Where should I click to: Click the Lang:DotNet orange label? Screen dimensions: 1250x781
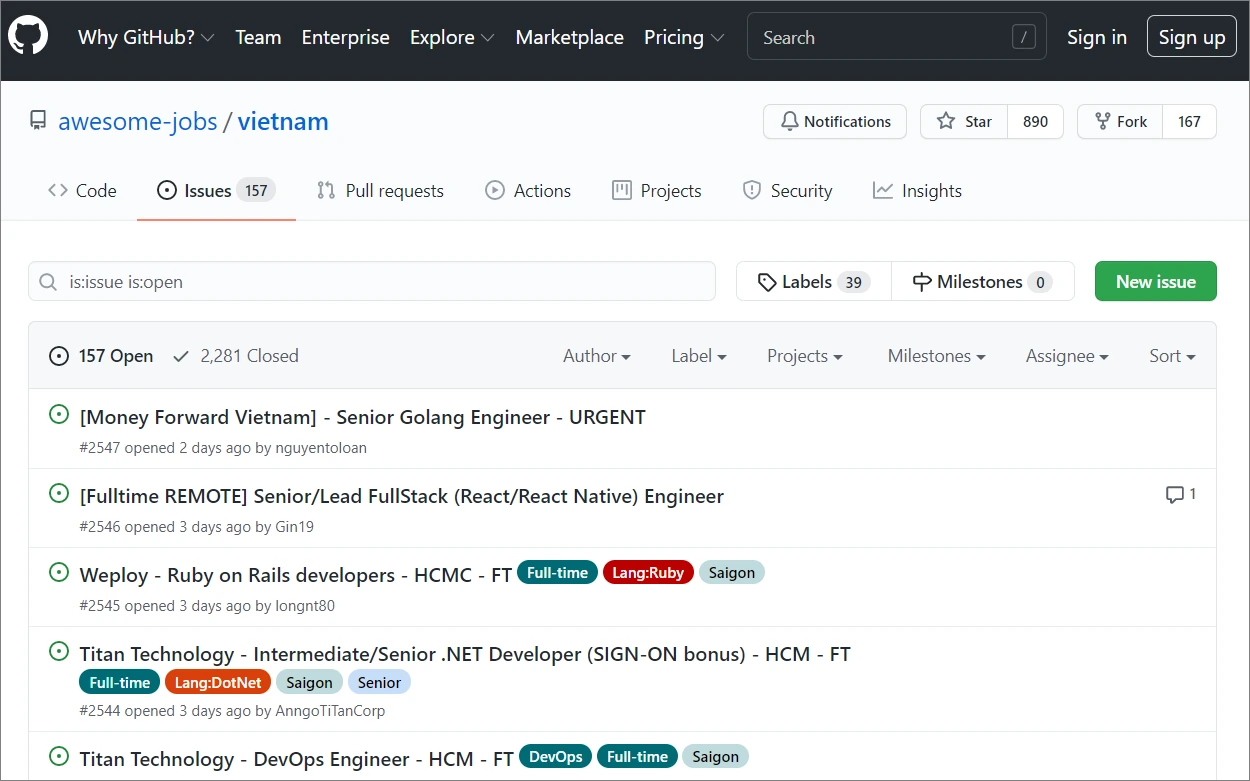pyautogui.click(x=218, y=682)
